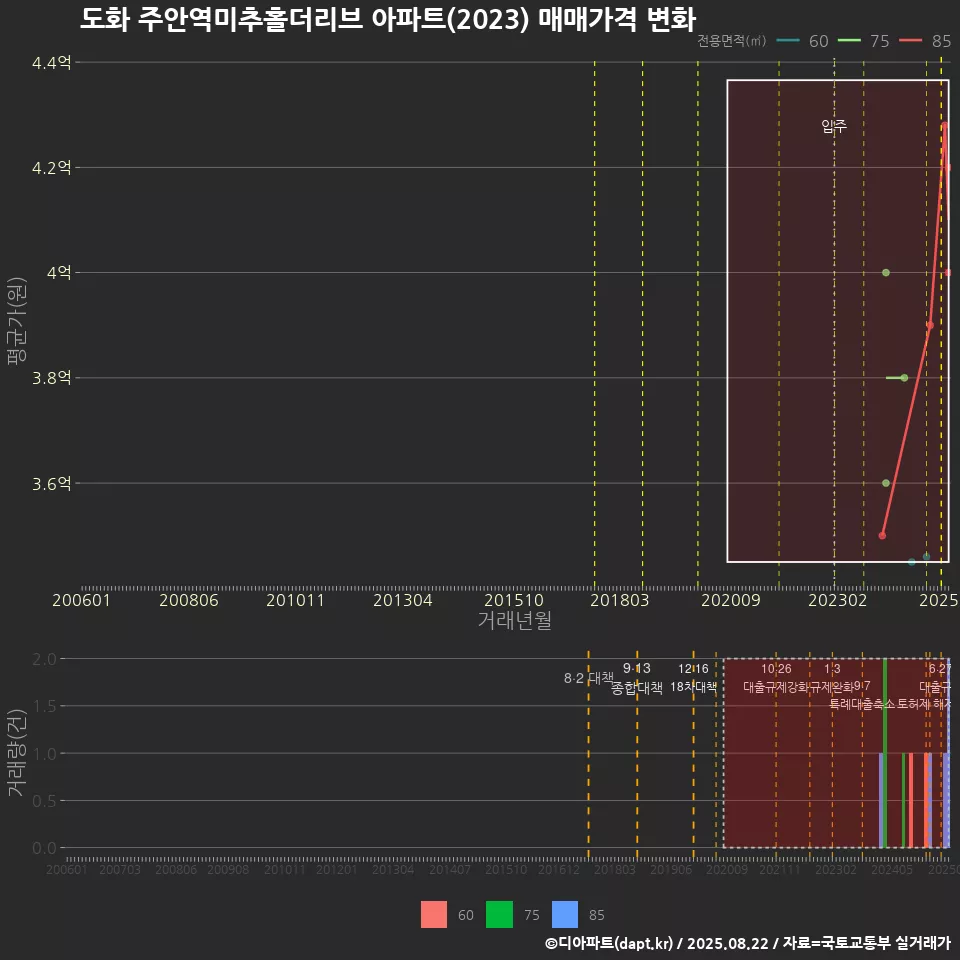Select the red 85 line key in the top legend
The image size is (960, 960).
pyautogui.click(x=910, y=41)
